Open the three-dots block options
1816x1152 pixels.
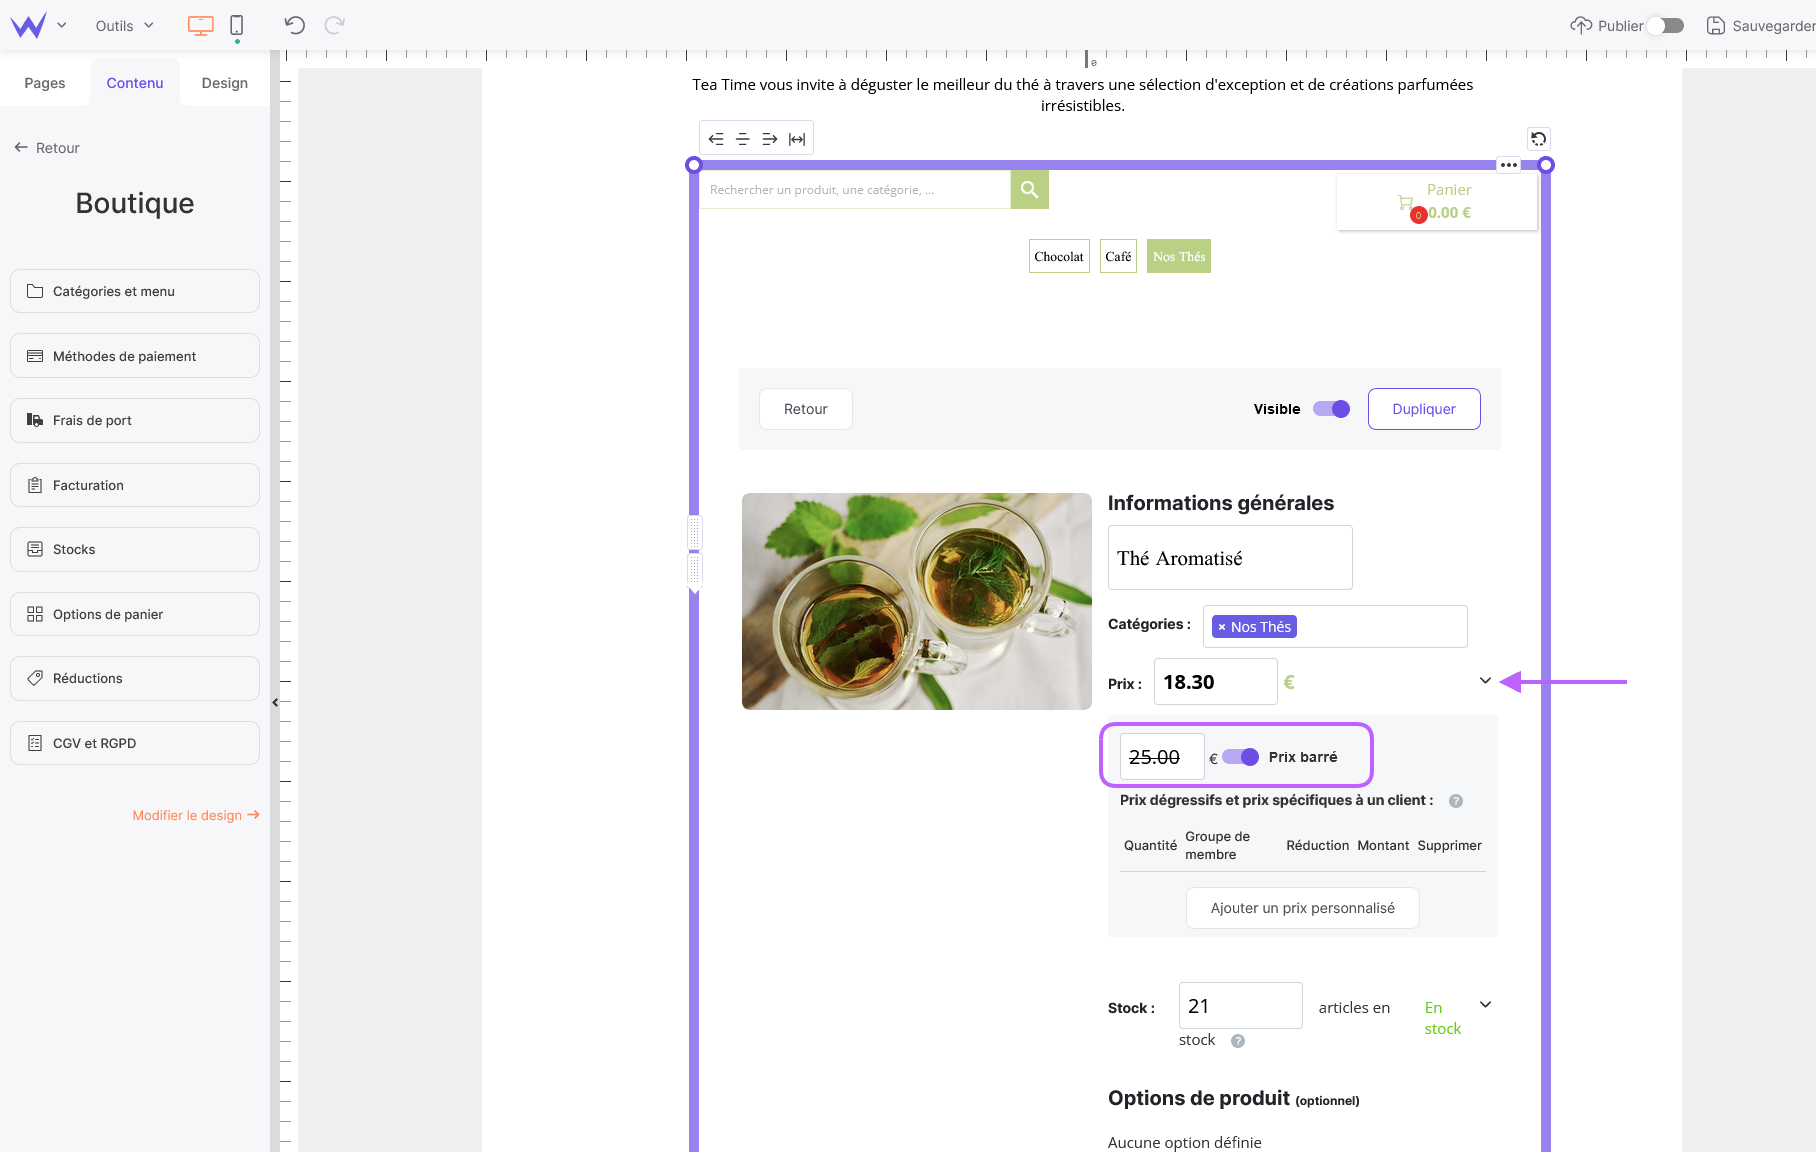tap(1509, 165)
